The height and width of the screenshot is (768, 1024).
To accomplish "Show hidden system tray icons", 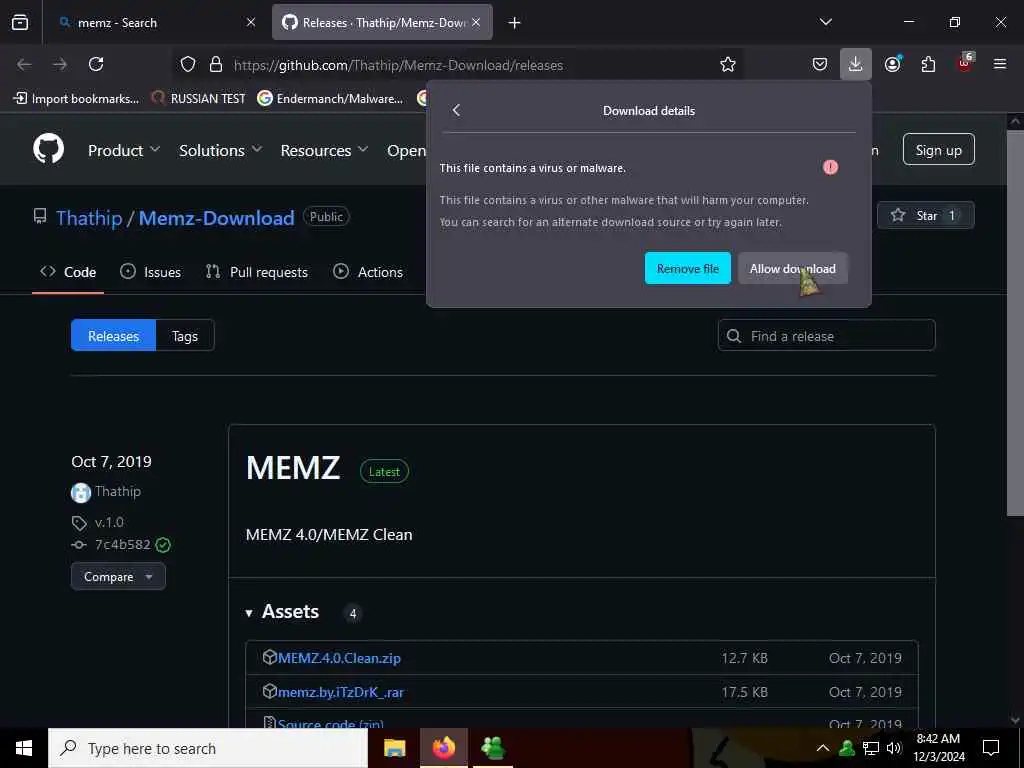I will (823, 748).
